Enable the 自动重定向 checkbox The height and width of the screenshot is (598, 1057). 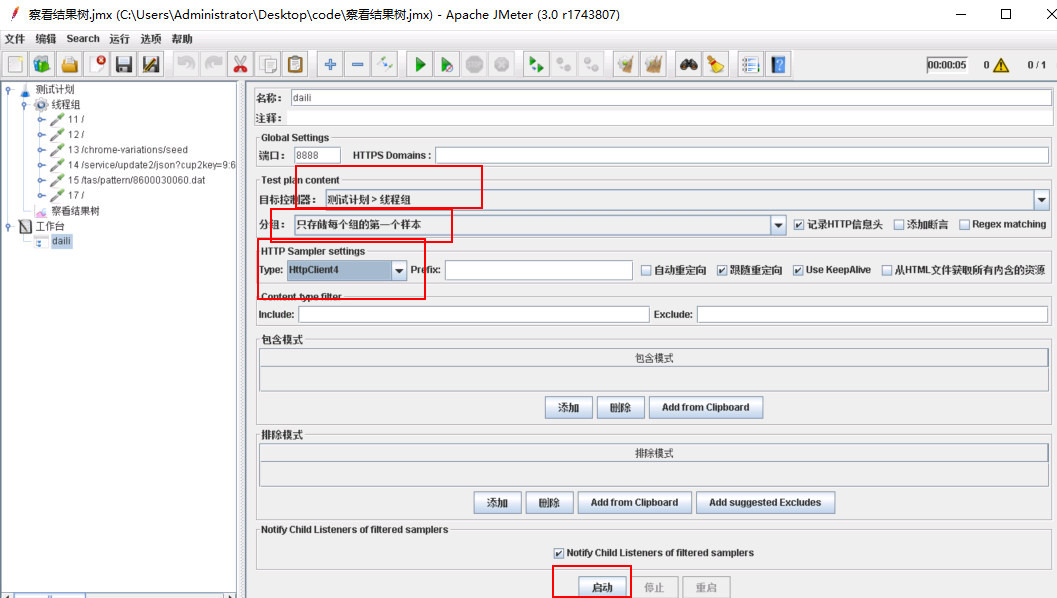pos(646,270)
